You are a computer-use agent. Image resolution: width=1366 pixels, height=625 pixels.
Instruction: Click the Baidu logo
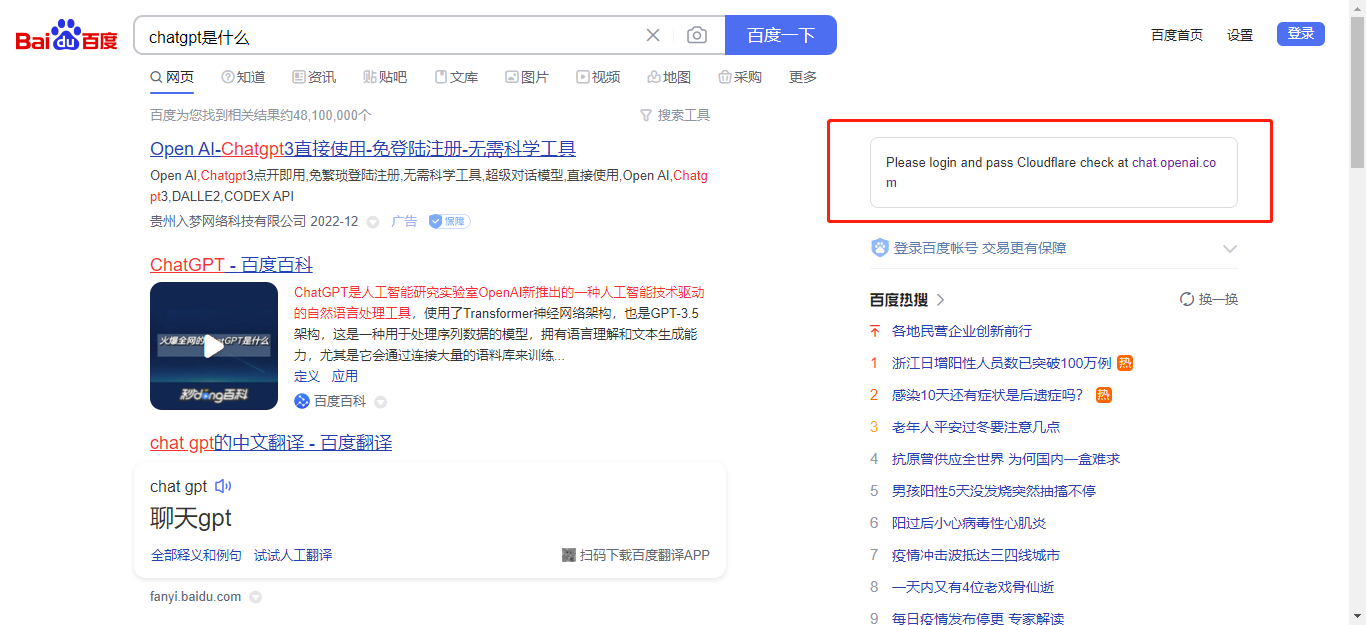point(67,35)
